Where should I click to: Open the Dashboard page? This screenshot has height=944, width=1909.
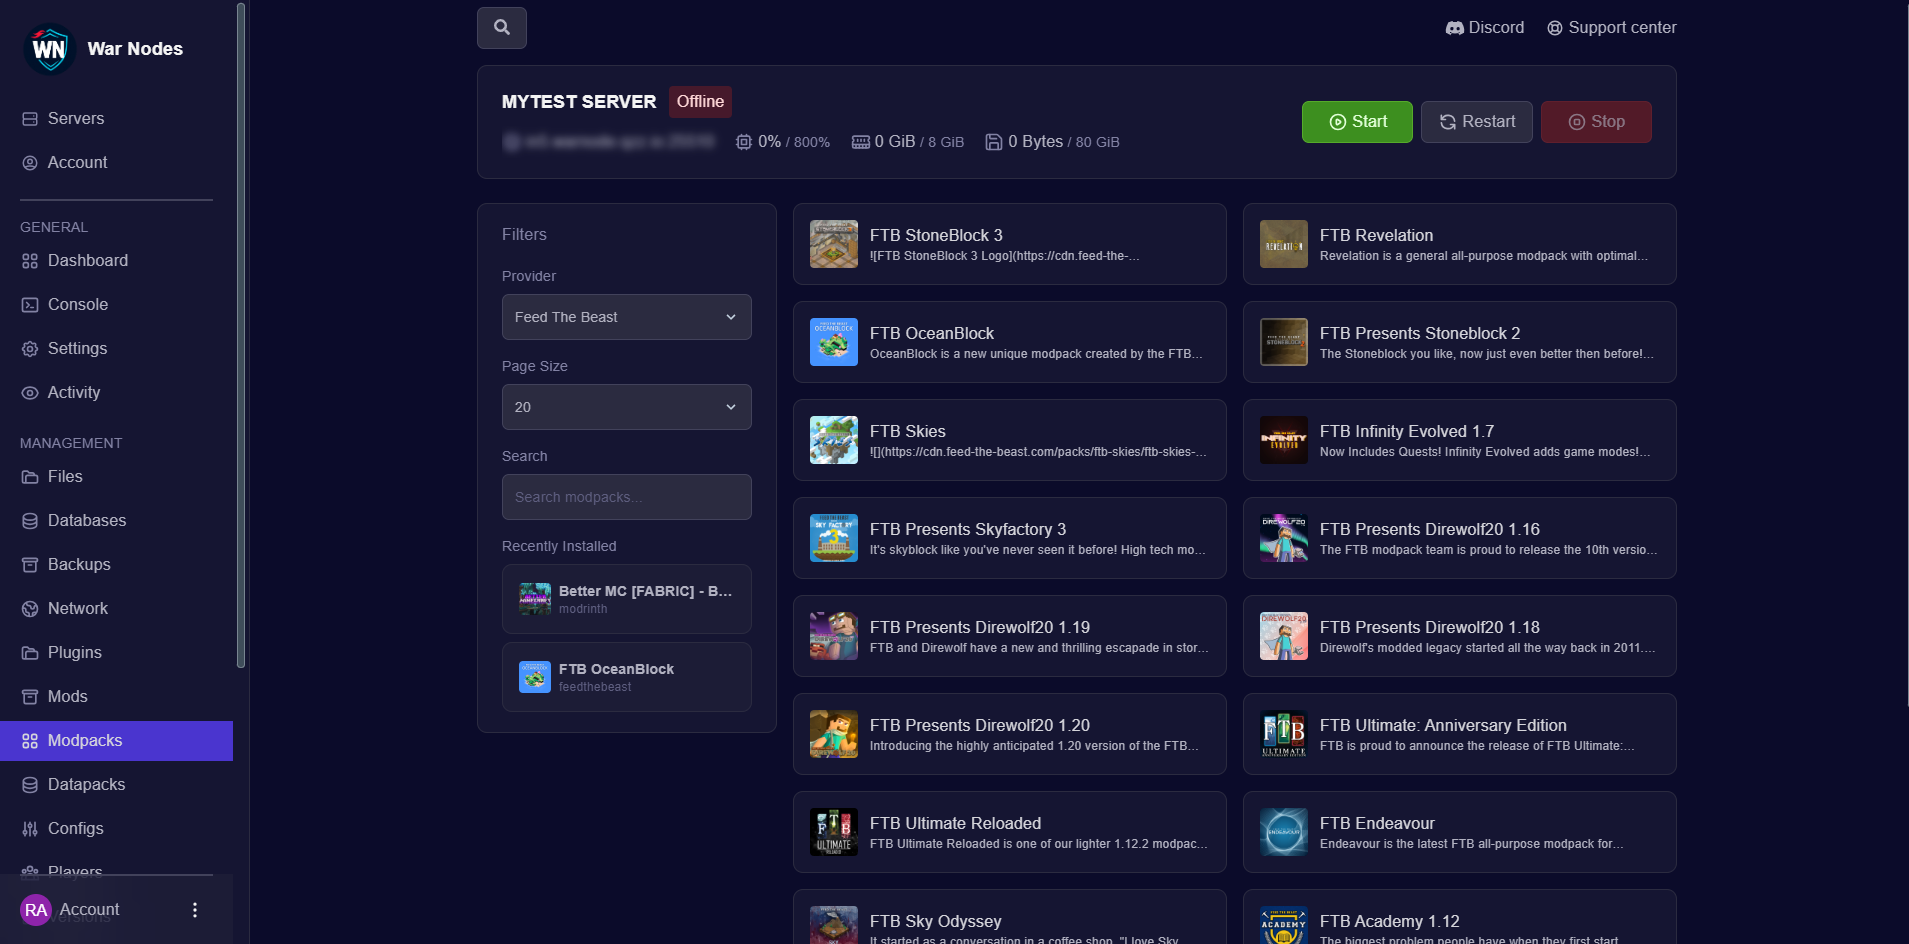tap(116, 260)
